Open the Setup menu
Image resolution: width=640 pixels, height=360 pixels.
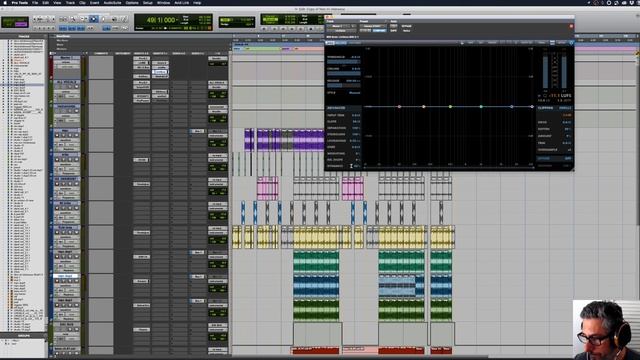pyautogui.click(x=147, y=2)
